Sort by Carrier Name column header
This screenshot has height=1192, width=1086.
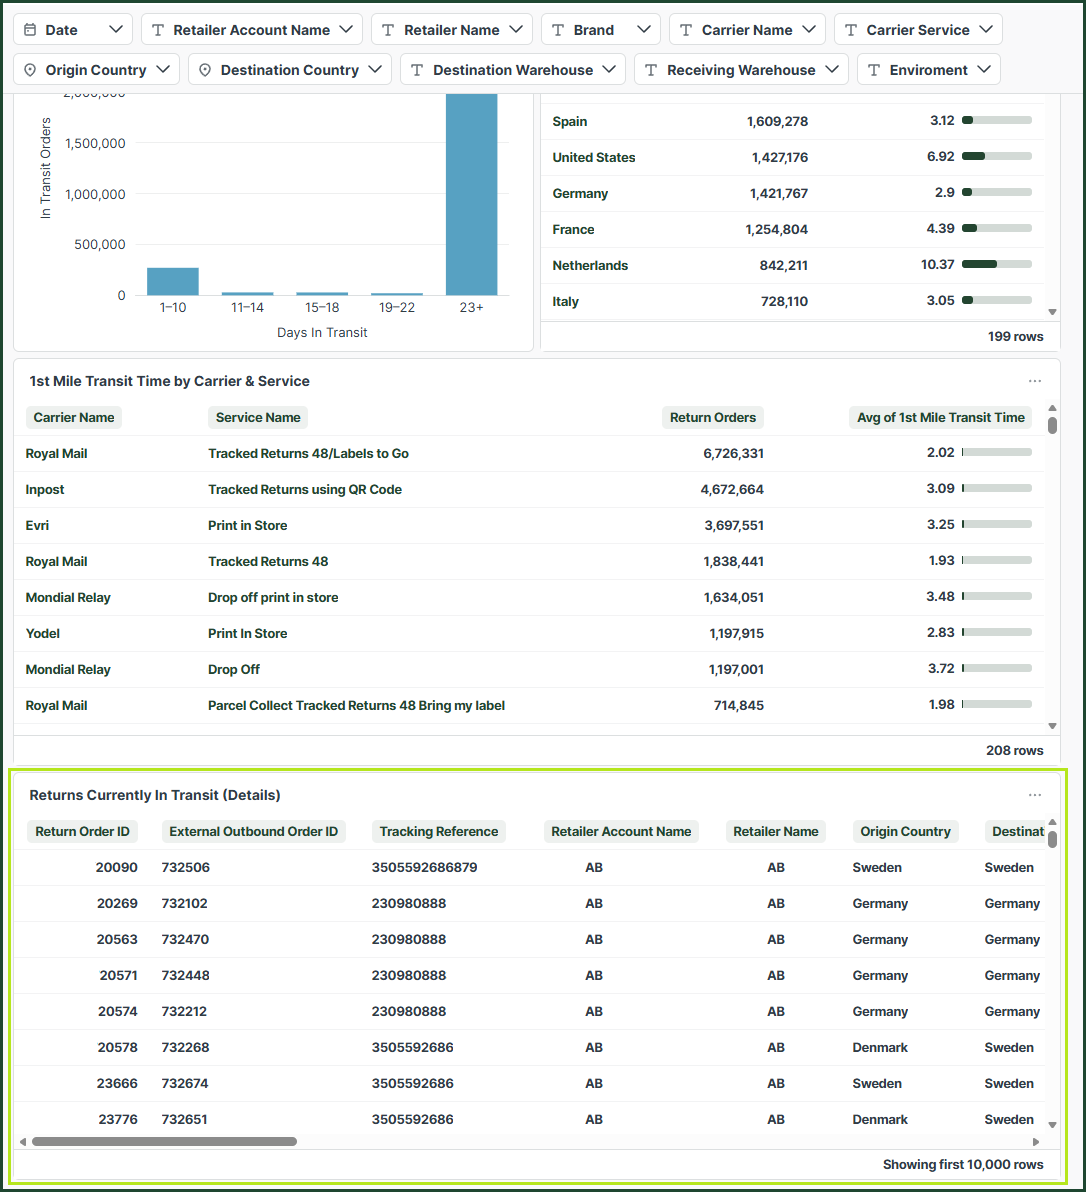point(74,417)
